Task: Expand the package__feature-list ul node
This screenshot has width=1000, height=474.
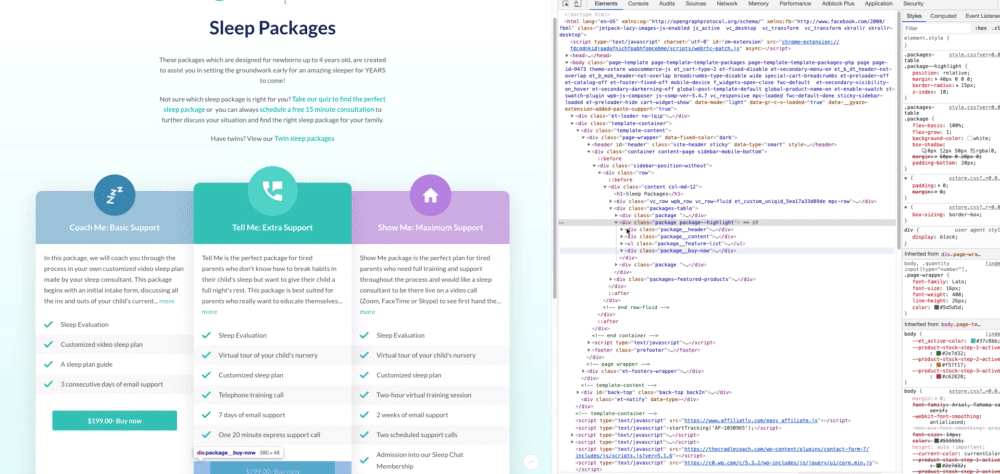Action: 622,244
